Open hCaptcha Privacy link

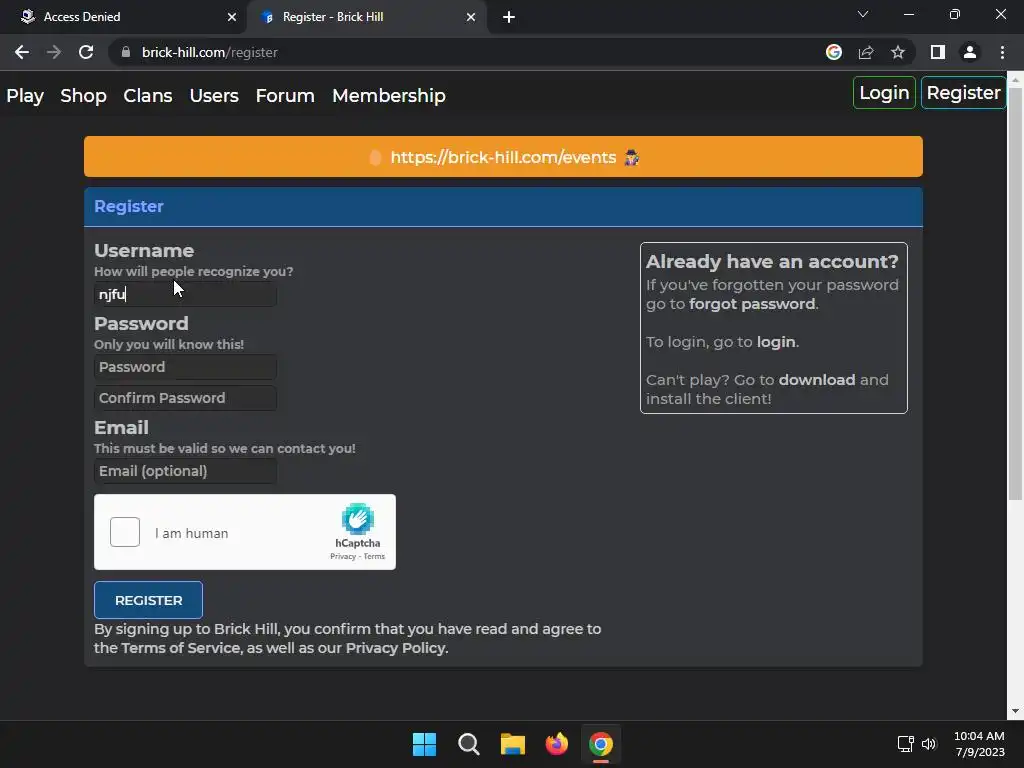pyautogui.click(x=343, y=556)
